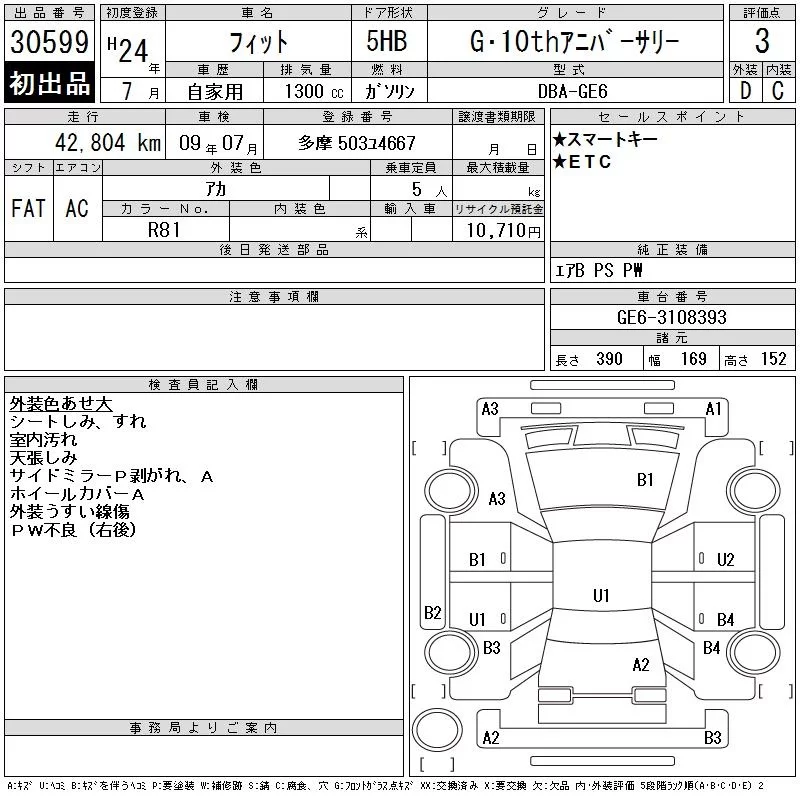
Task: Click the lot number 30599
Action: pos(49,42)
